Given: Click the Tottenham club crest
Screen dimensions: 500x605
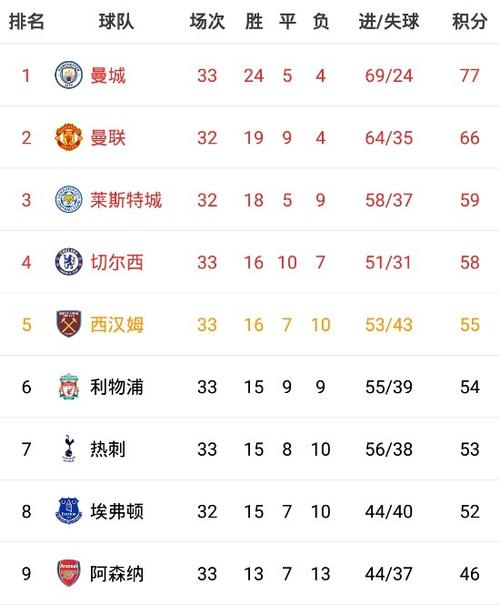Looking at the screenshot, I should coord(69,449).
